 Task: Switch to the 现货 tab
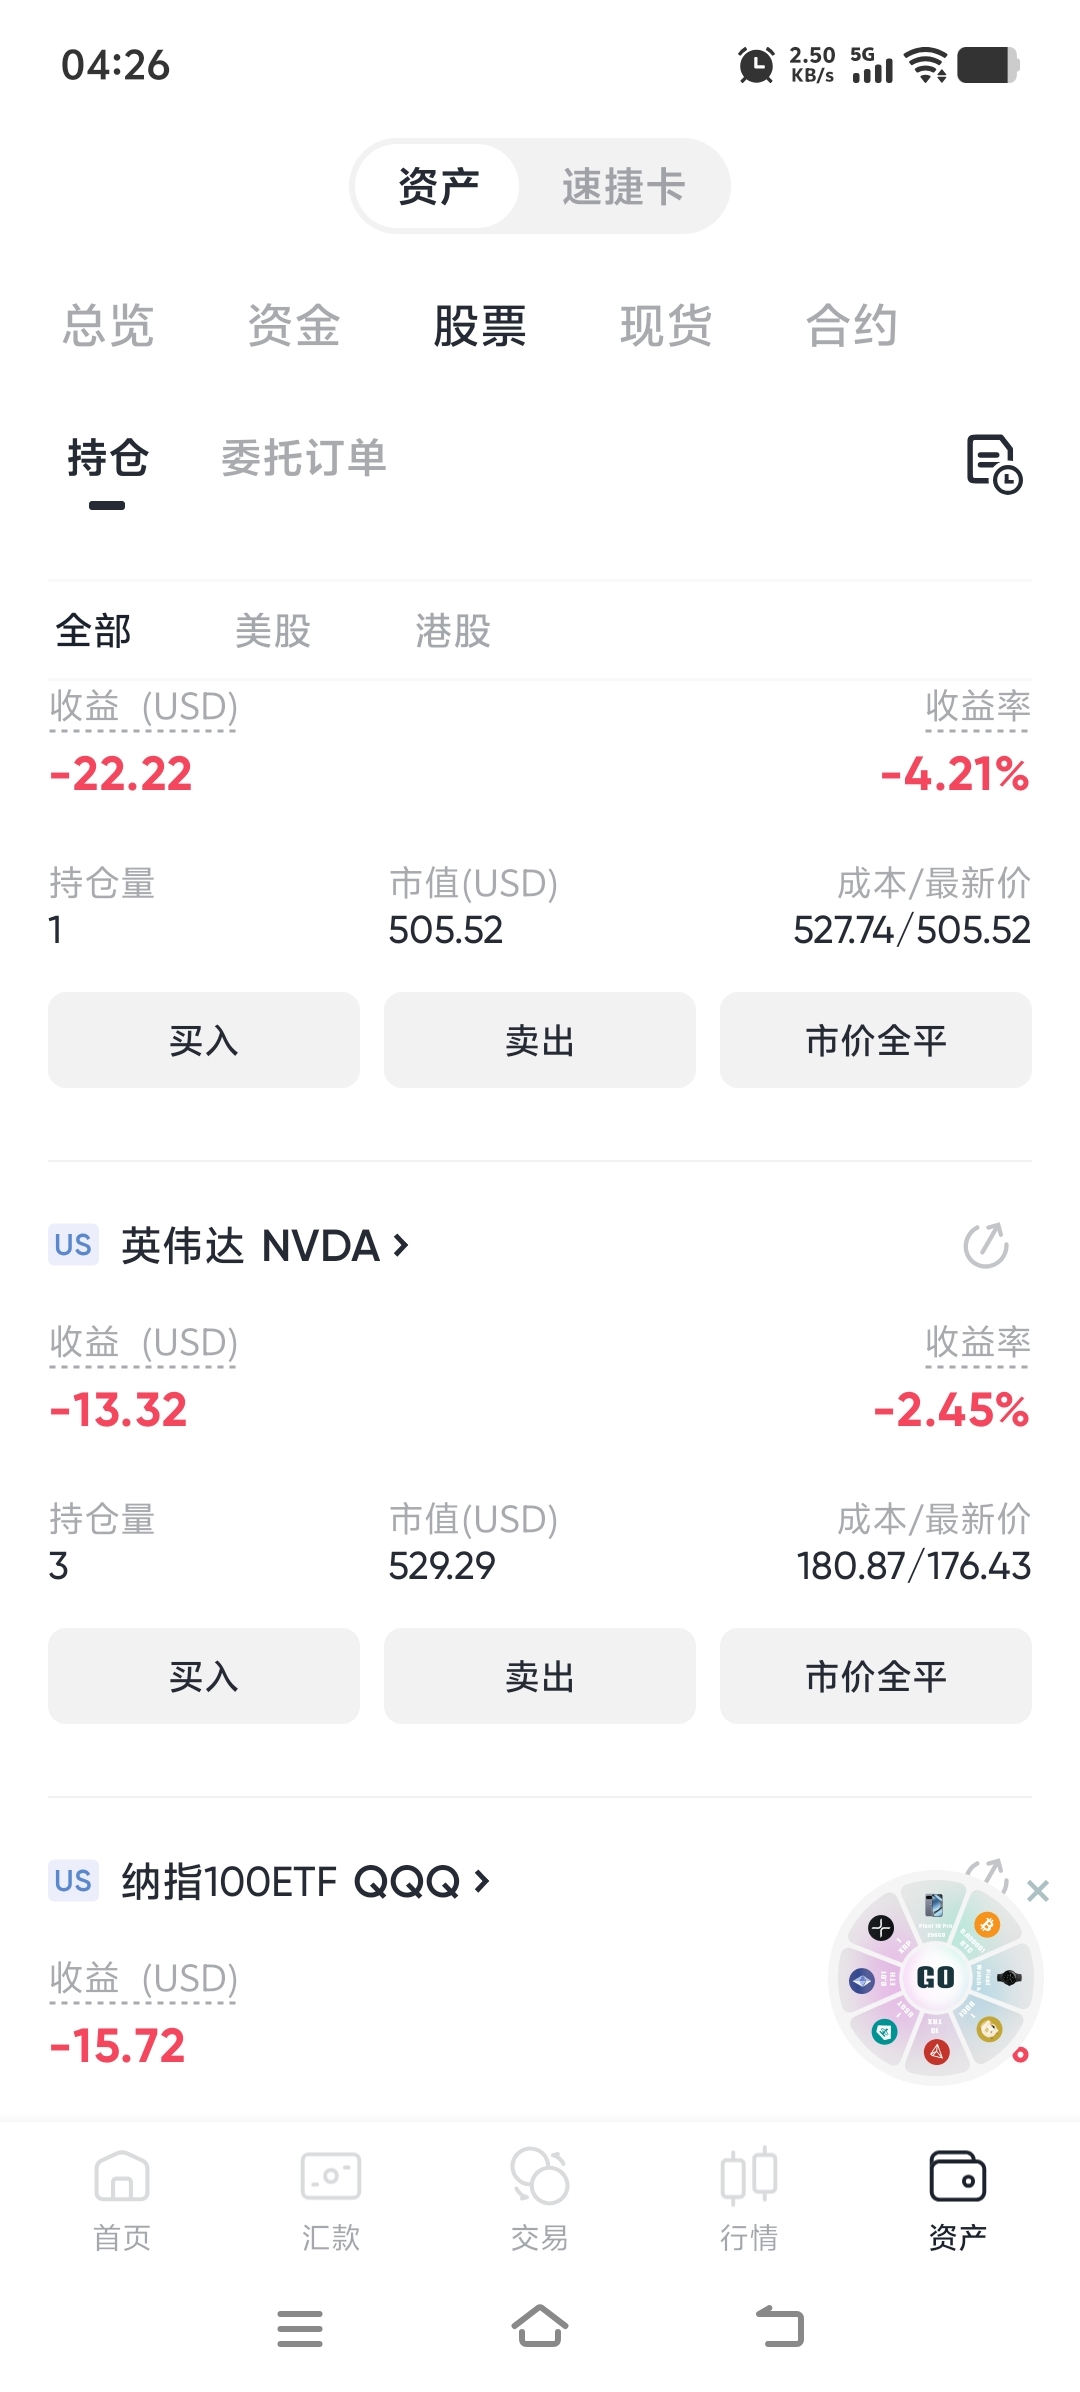click(666, 325)
